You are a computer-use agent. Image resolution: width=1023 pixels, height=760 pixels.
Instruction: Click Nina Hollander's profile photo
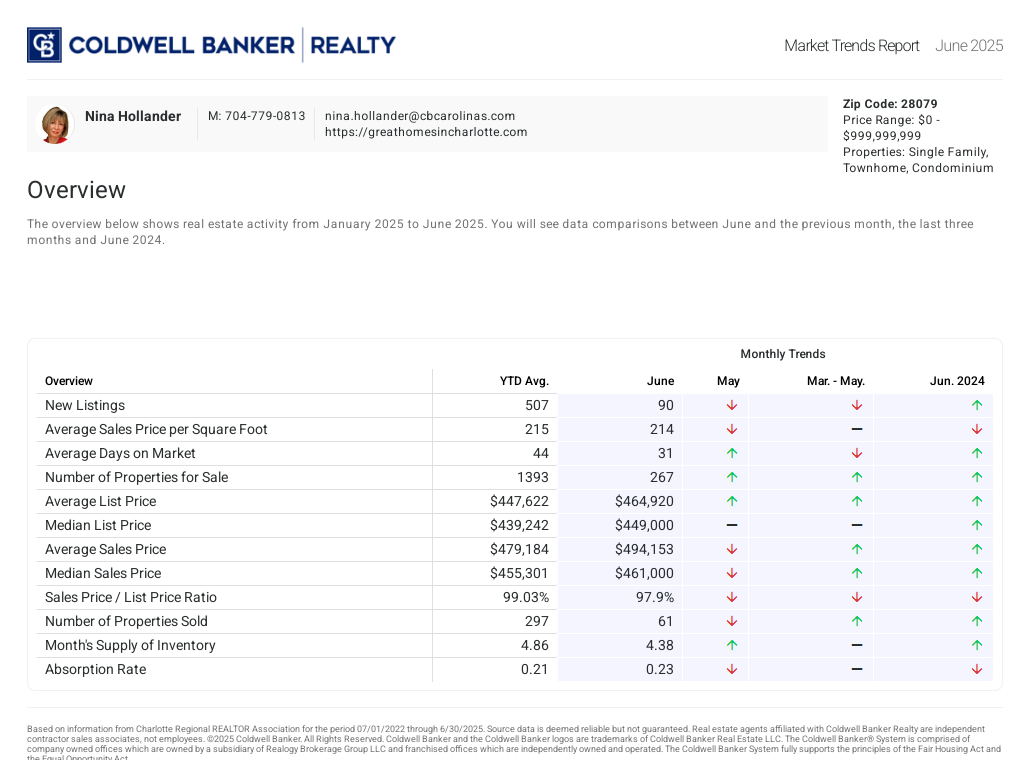(x=55, y=125)
